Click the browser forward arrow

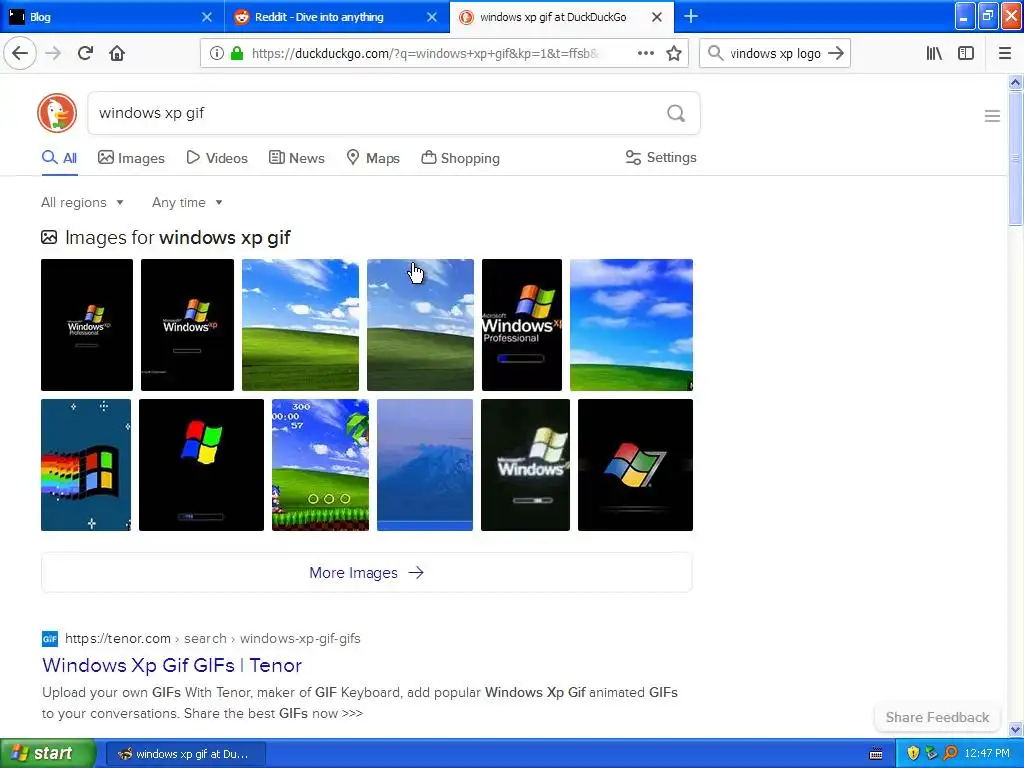pos(53,53)
